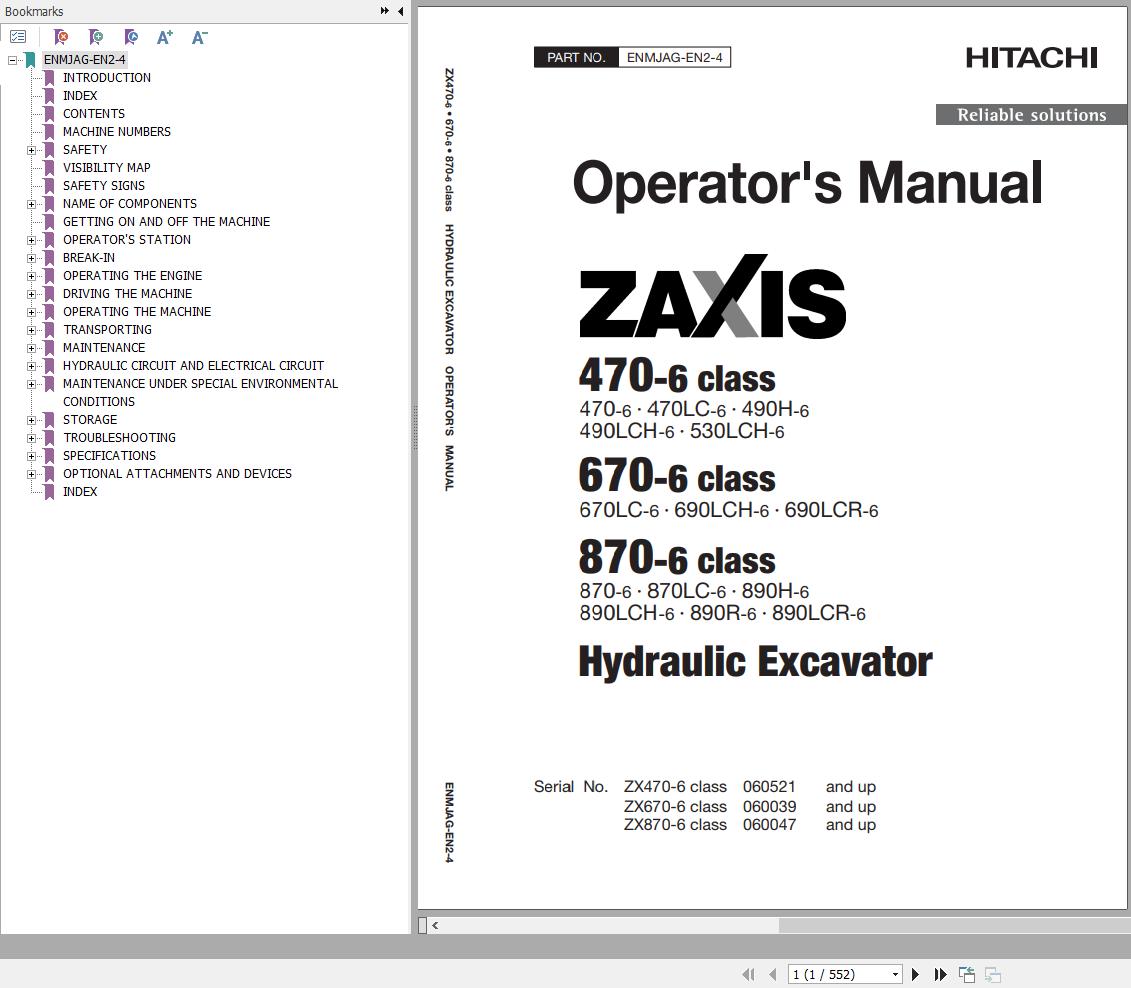Click the previous view icon in status bar
Screen dimensions: 1131x988
click(x=967, y=974)
